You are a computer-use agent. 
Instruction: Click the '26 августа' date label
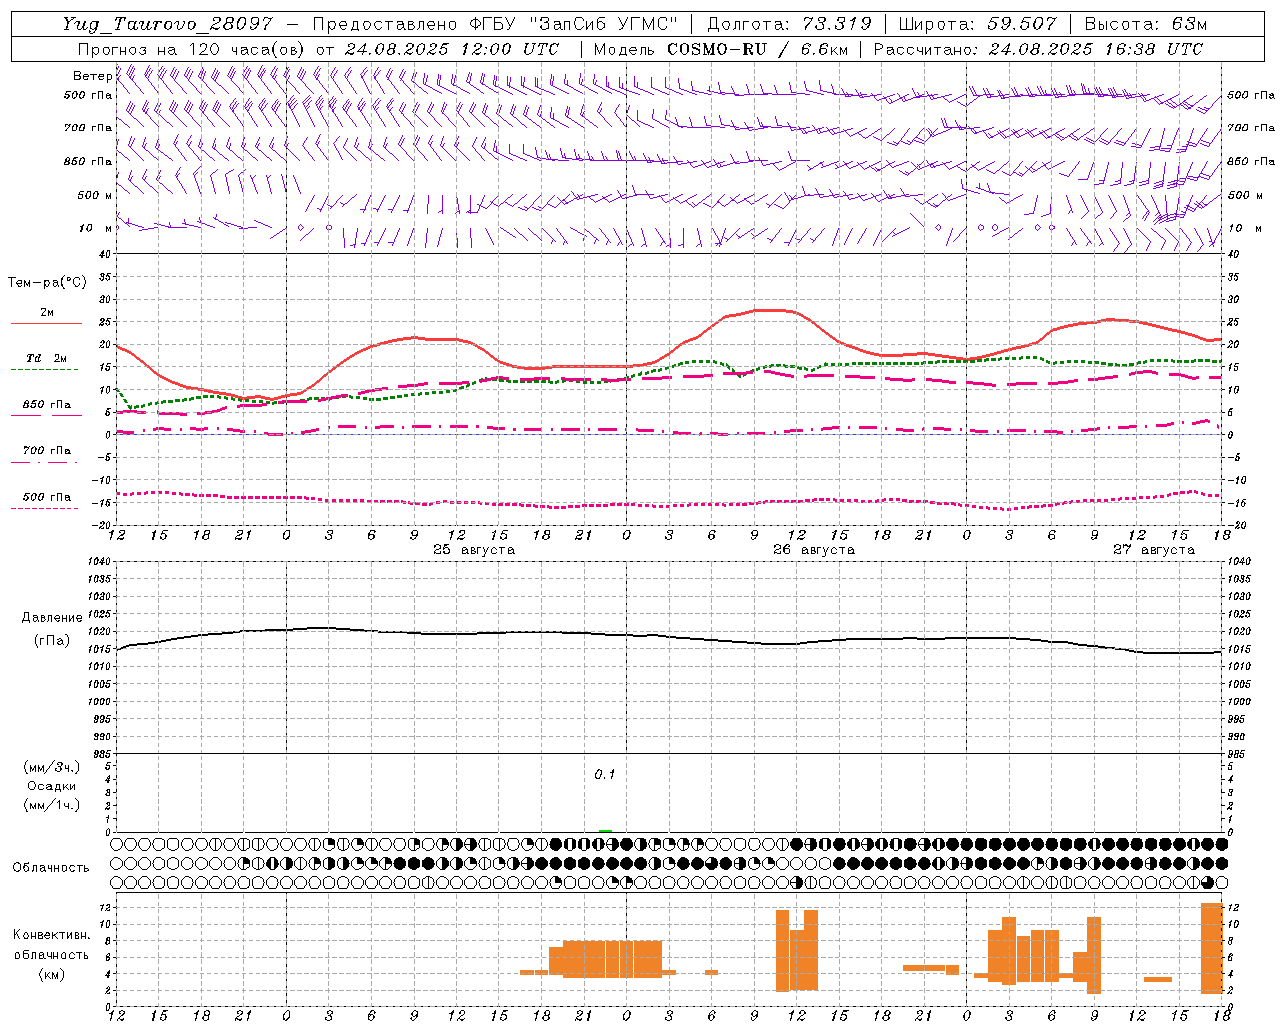[814, 550]
